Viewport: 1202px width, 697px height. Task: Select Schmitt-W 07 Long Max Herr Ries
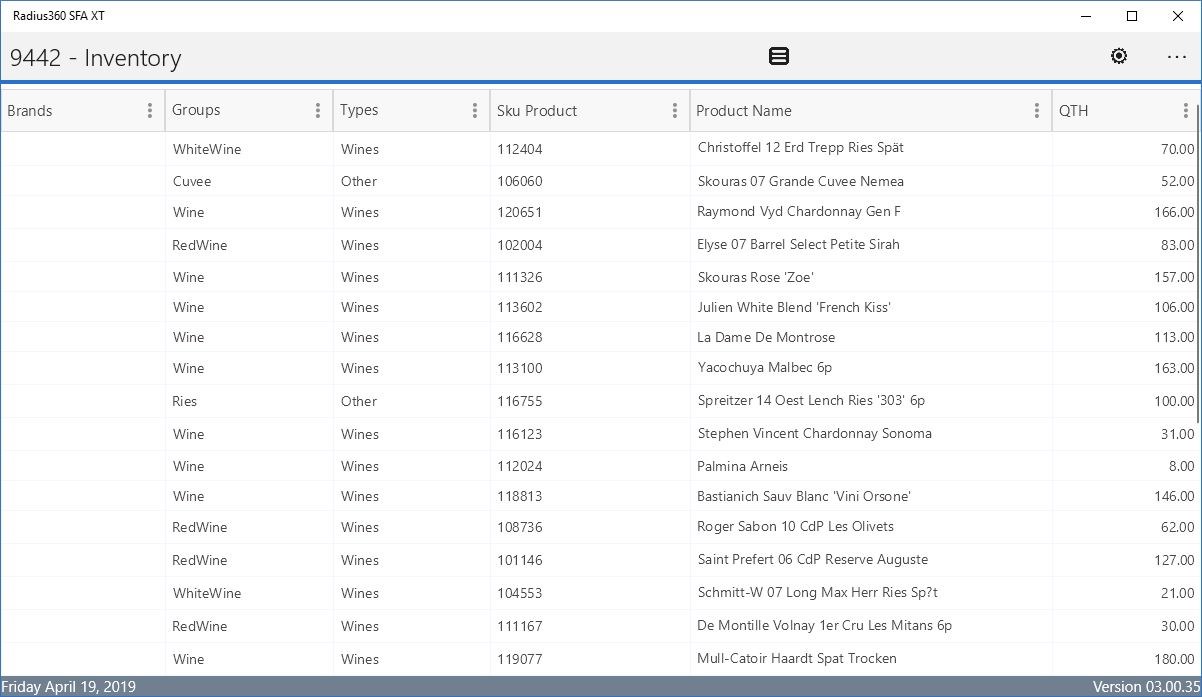817,593
